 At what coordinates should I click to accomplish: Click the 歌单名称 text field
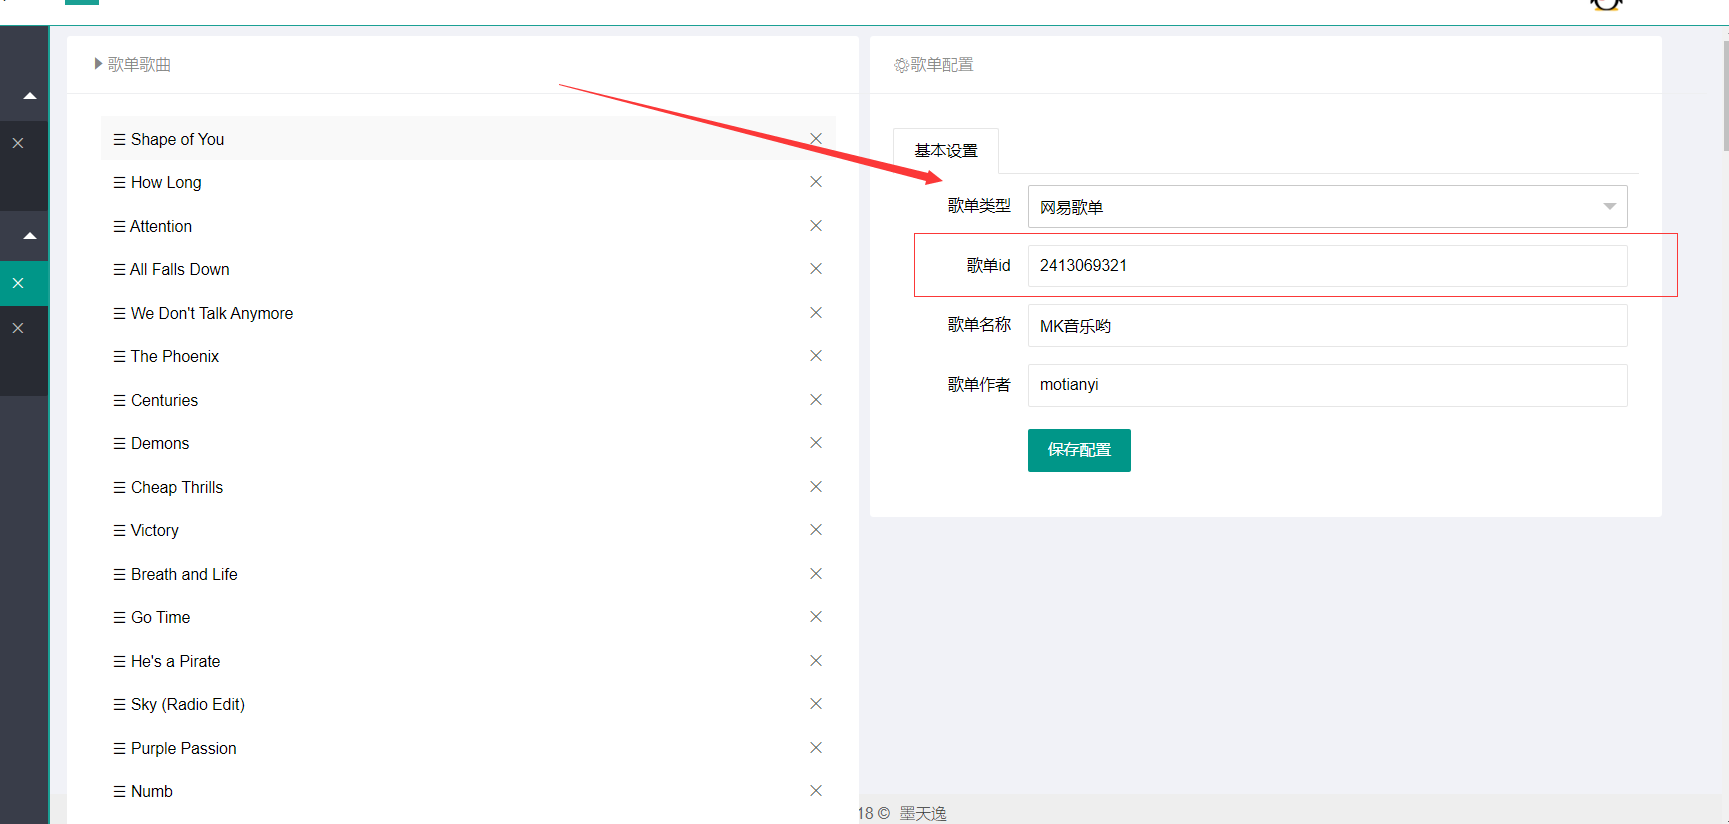pos(1327,326)
